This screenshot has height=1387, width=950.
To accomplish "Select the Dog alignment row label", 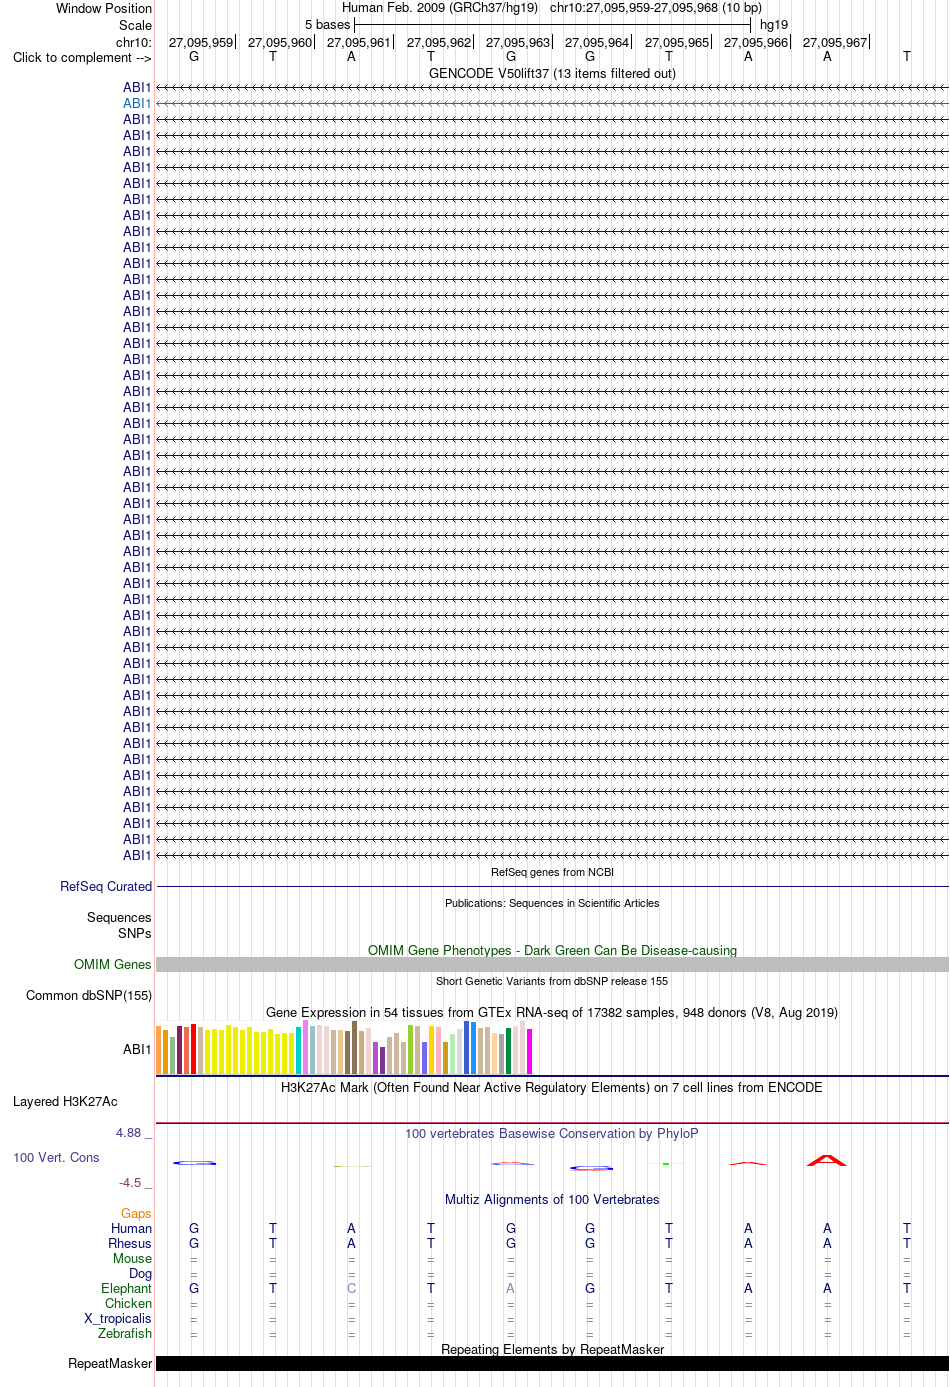I will click(x=141, y=1273).
